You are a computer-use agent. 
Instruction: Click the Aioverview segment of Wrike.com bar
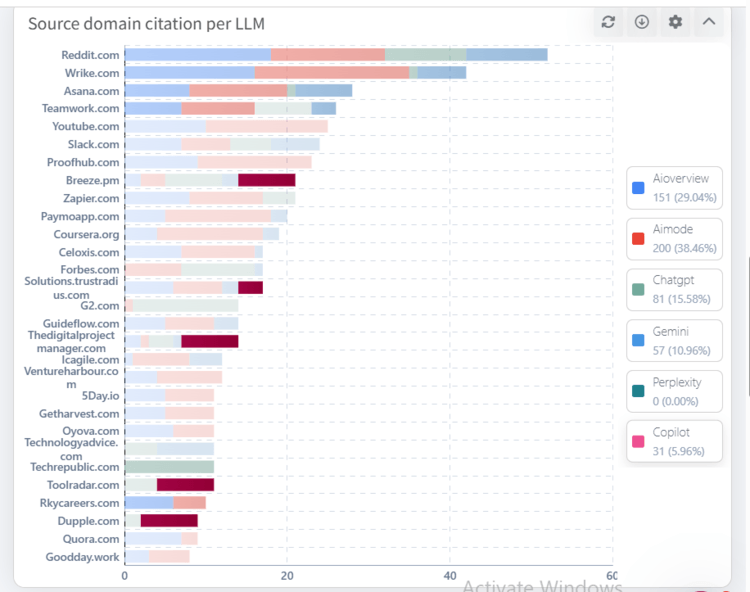point(190,73)
